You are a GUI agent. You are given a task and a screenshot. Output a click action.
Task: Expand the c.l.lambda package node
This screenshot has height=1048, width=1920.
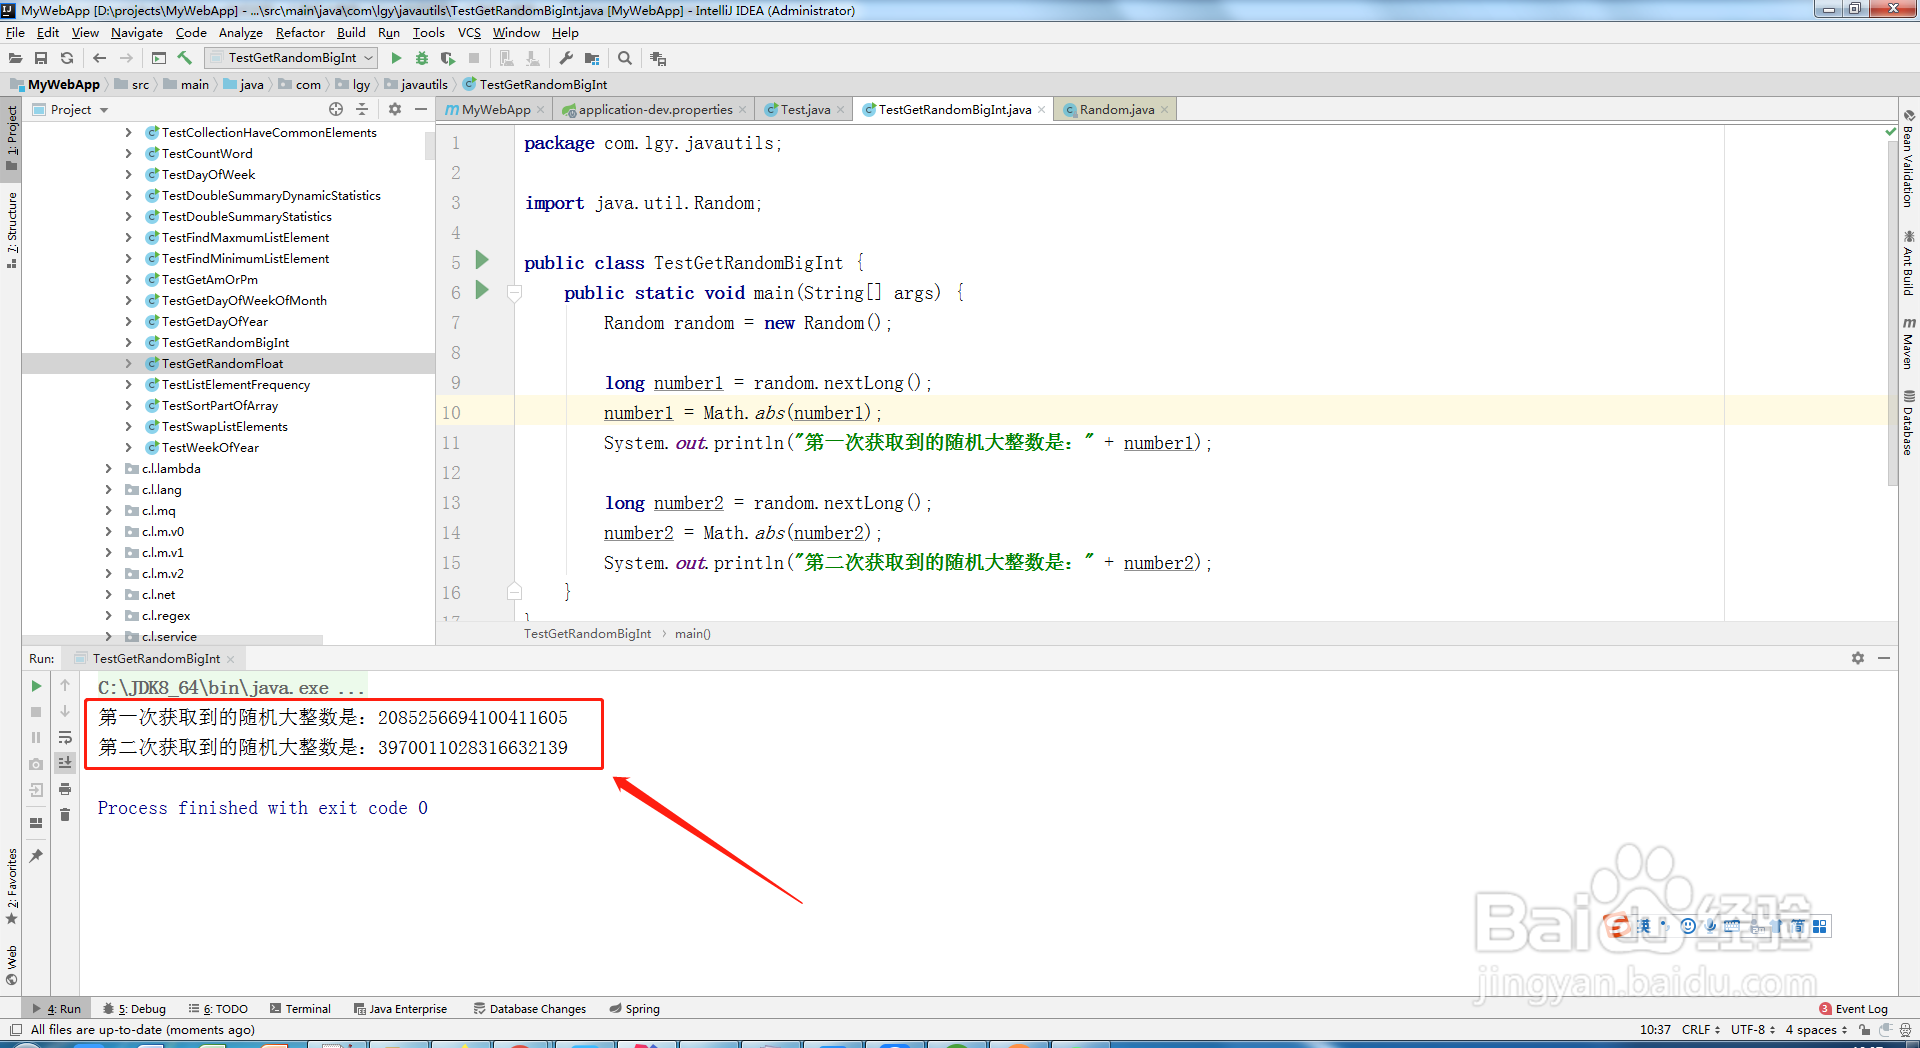coord(108,468)
